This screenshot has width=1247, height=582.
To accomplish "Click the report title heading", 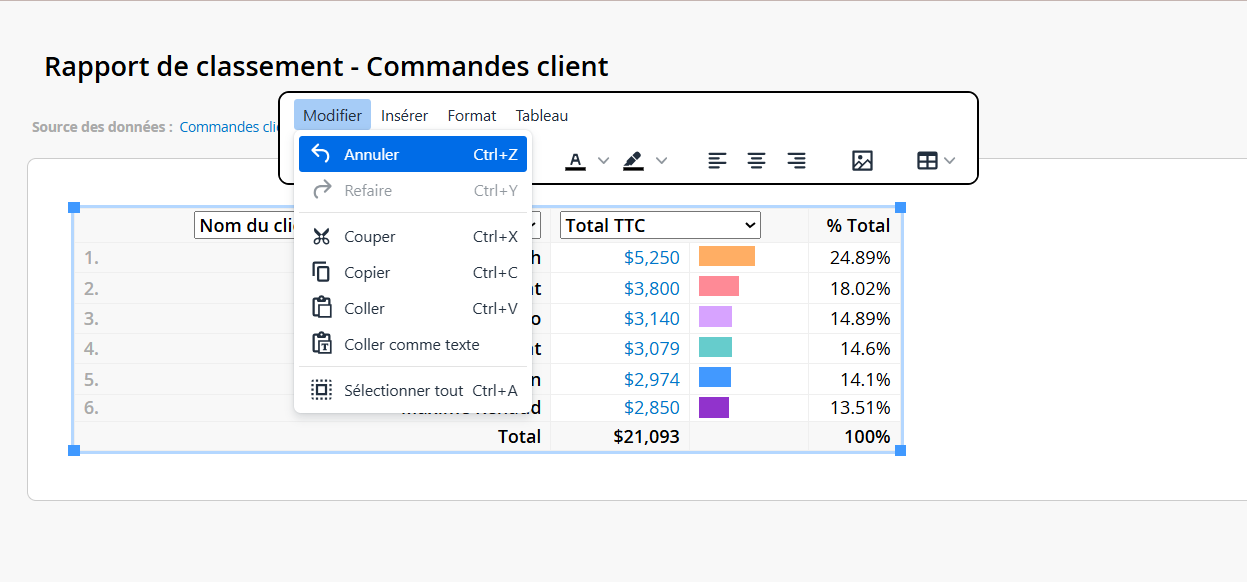I will point(326,67).
